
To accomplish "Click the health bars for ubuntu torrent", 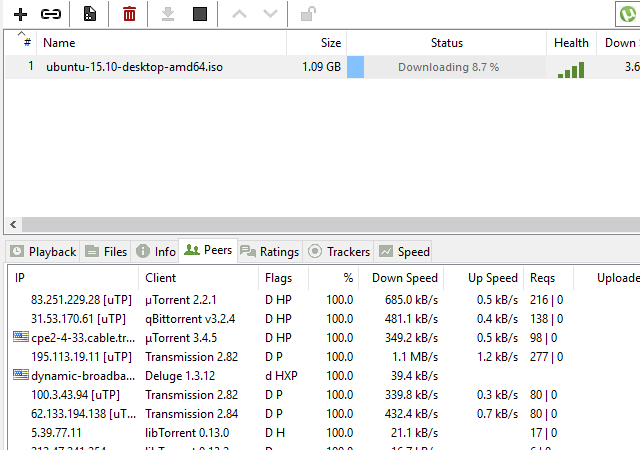I will tap(571, 70).
